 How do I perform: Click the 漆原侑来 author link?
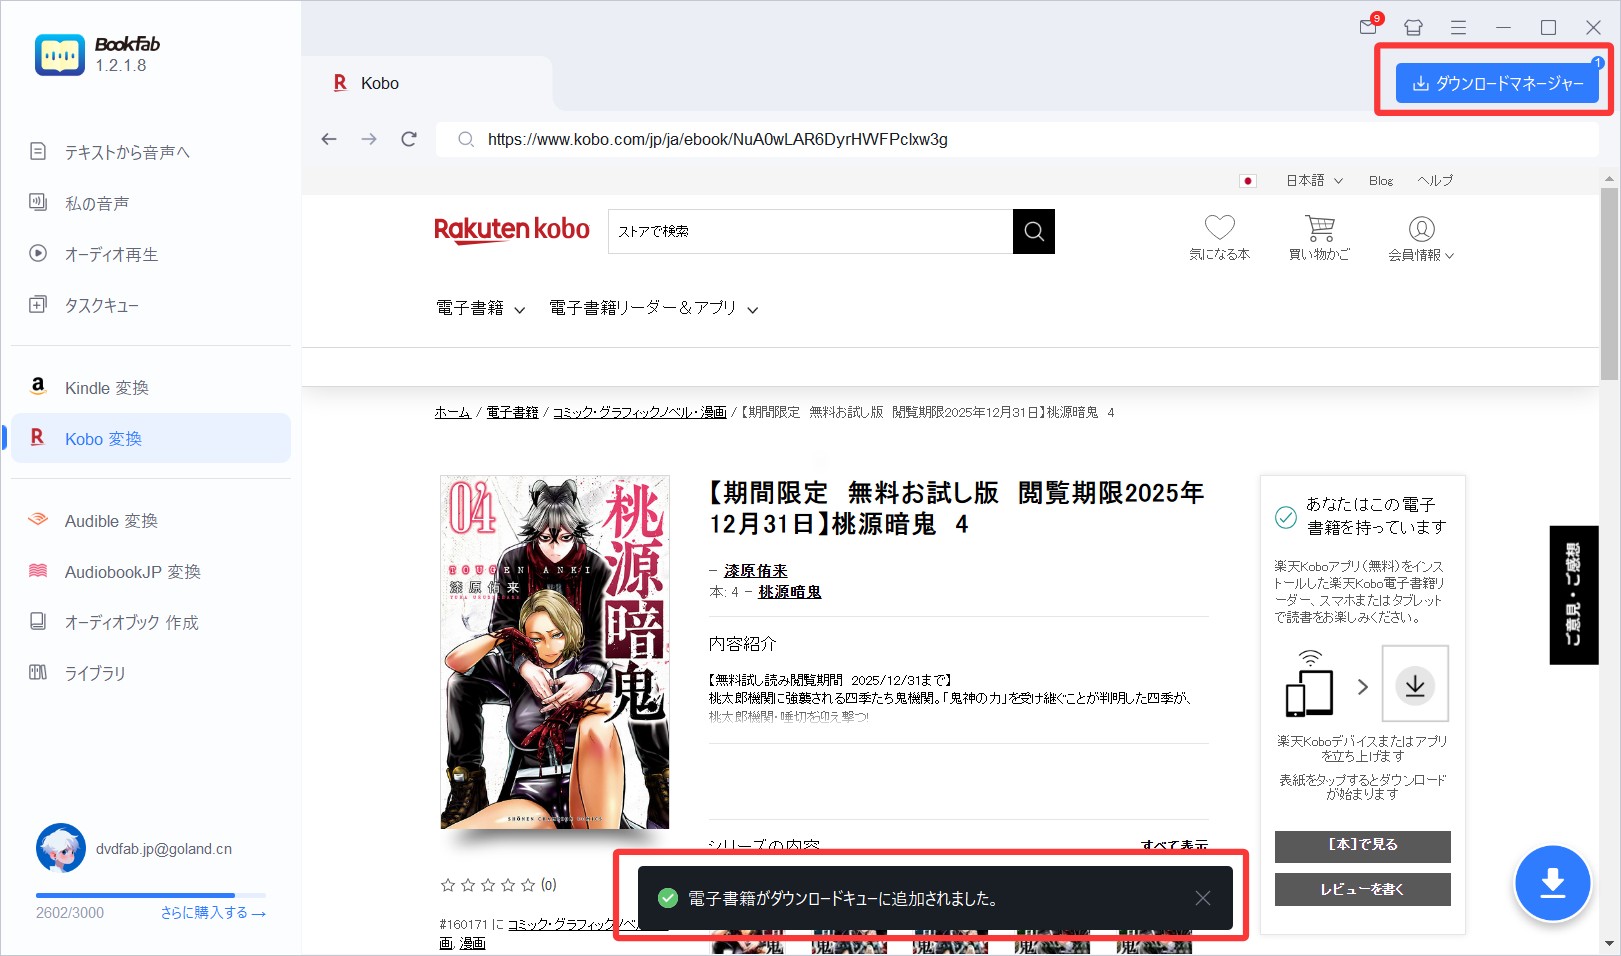tap(755, 571)
